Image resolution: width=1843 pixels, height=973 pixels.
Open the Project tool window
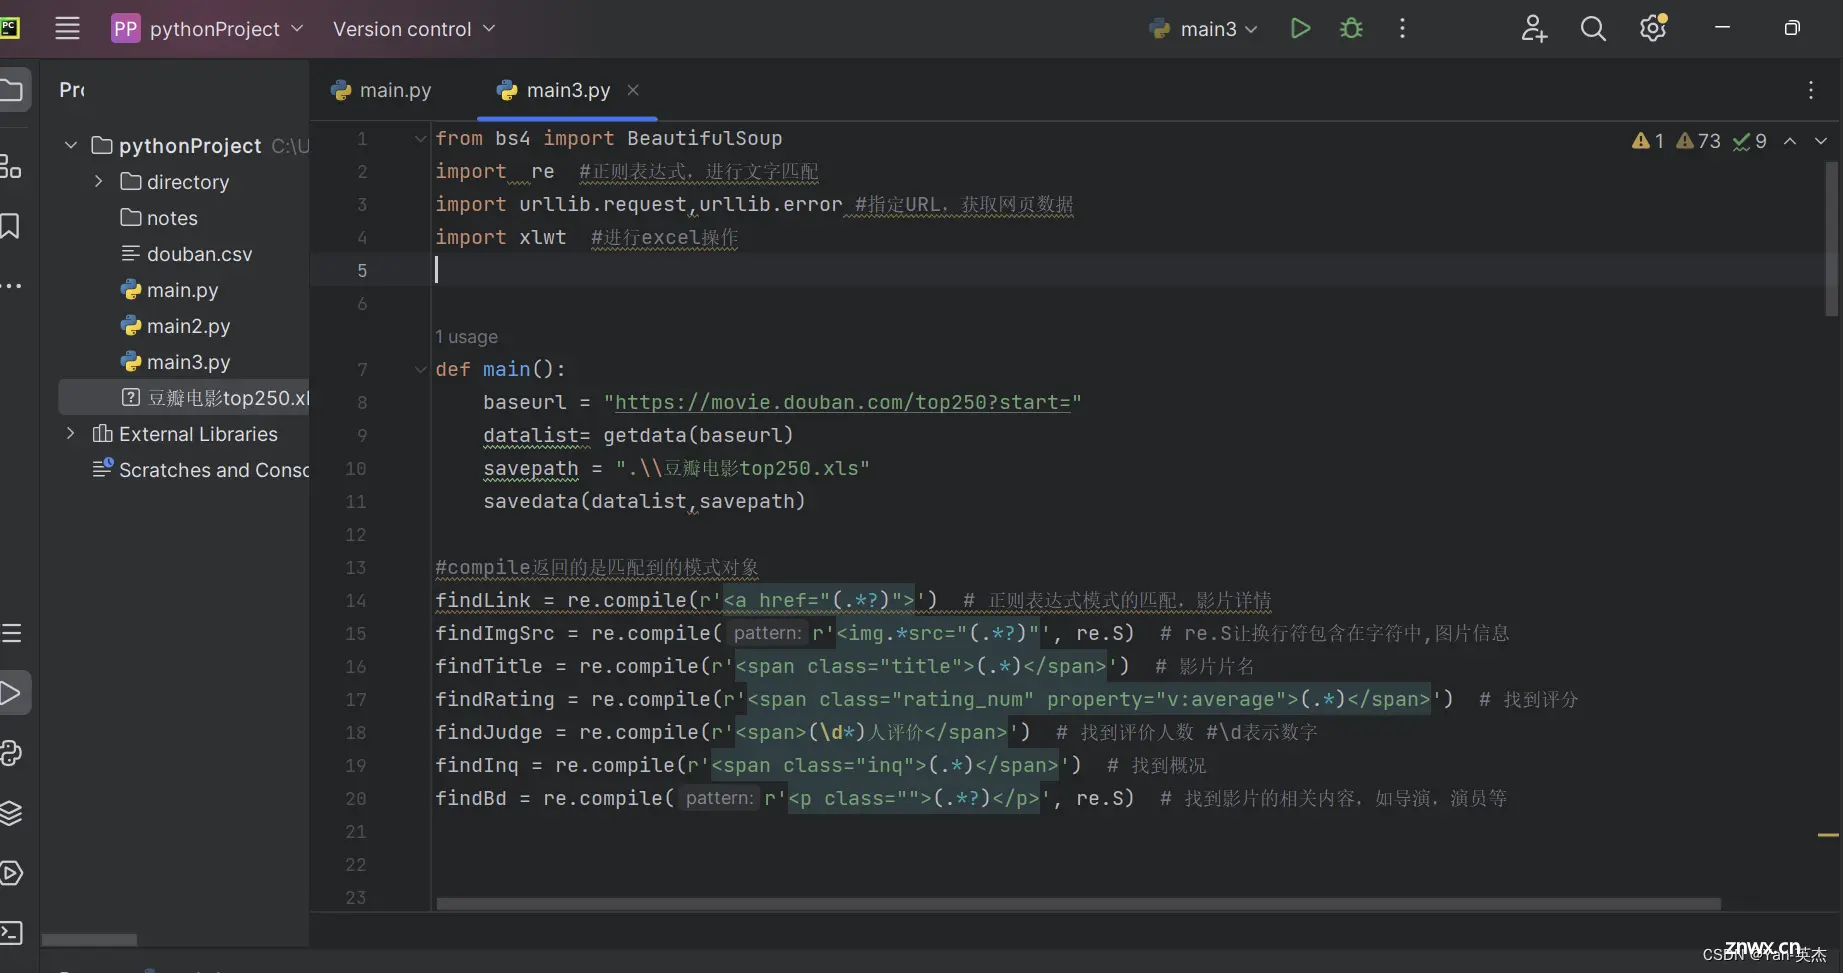coord(12,91)
